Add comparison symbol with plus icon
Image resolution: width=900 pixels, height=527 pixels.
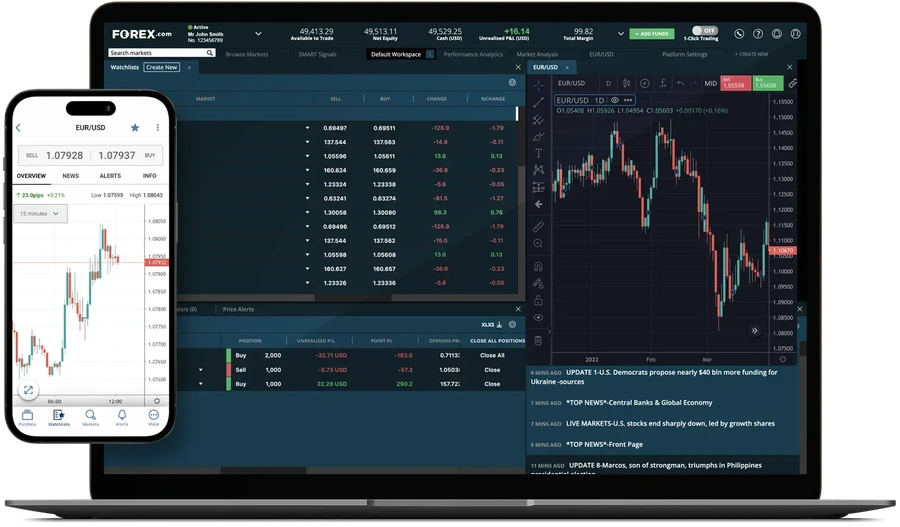[x=645, y=83]
